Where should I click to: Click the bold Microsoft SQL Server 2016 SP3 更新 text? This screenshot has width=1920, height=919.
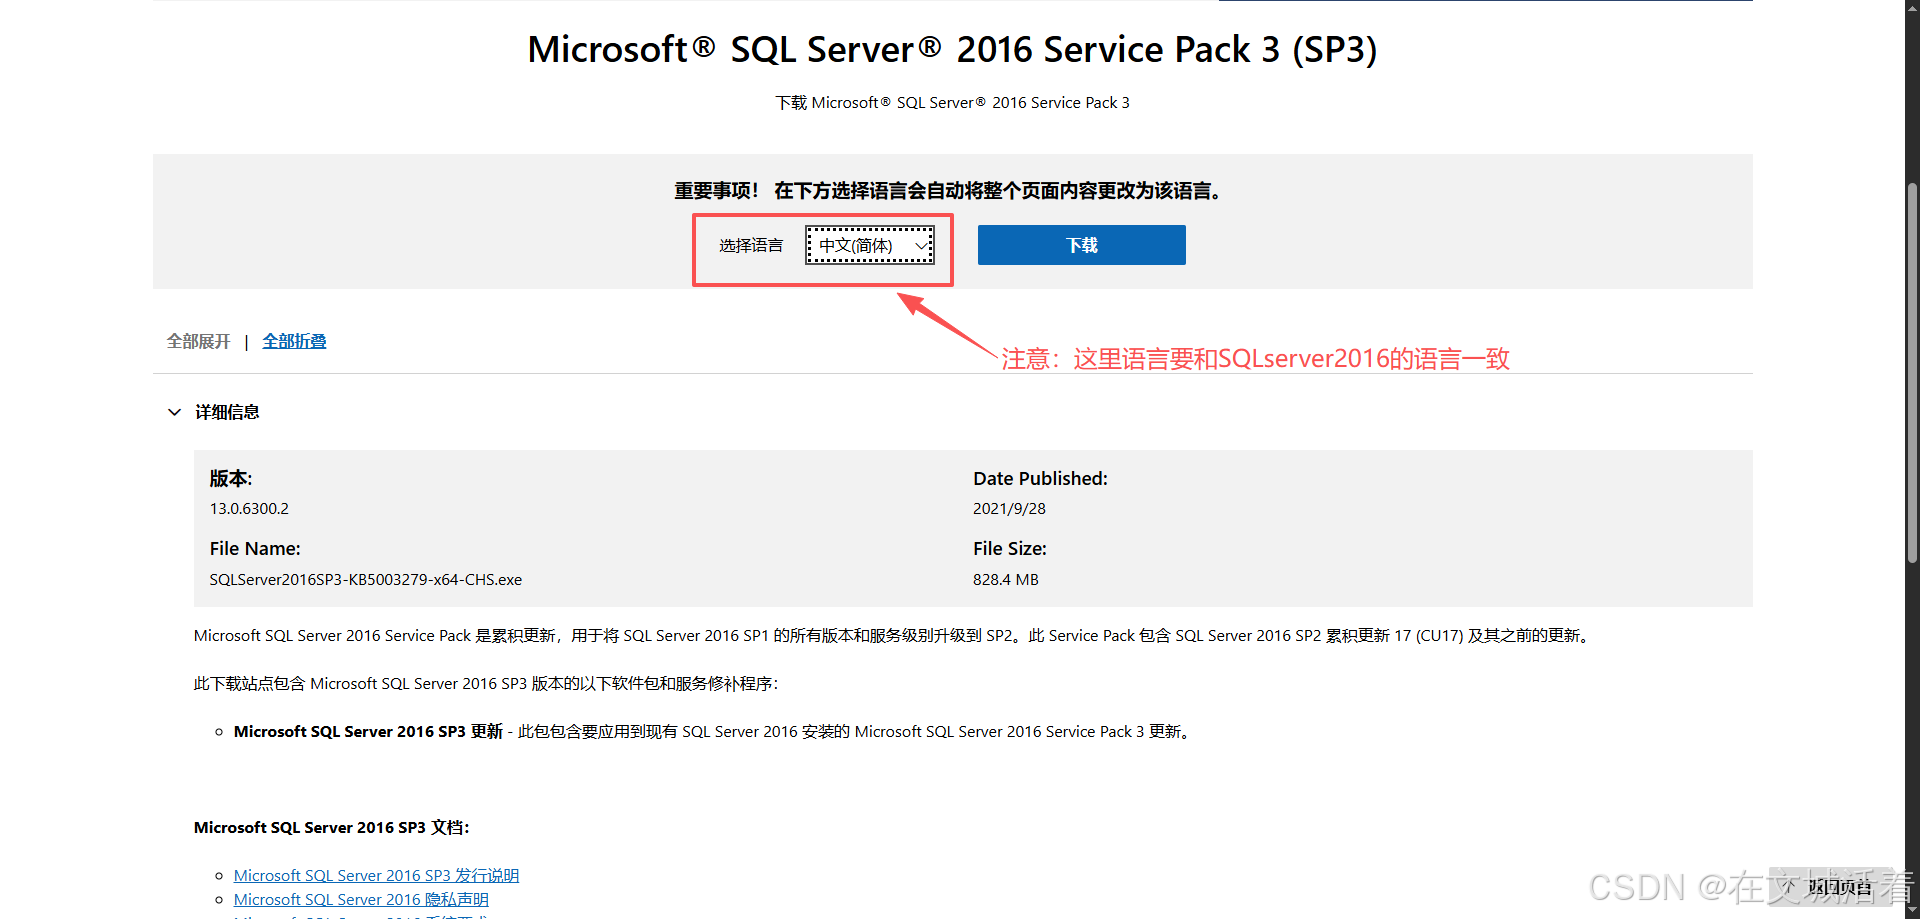(x=368, y=731)
